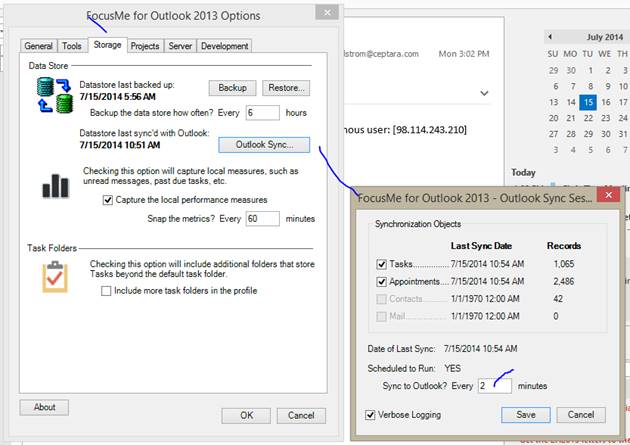Viewport: 630px width, 445px height.
Task: Click the Scheduled to Run YES value
Action: coord(452,368)
